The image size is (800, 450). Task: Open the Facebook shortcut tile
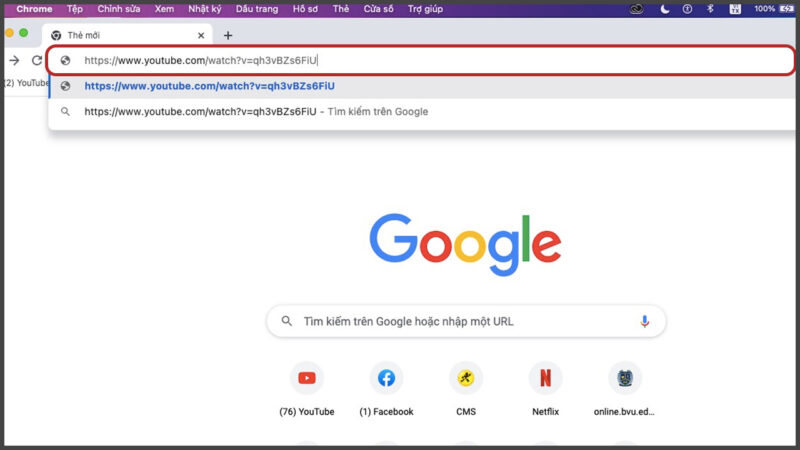coord(386,378)
